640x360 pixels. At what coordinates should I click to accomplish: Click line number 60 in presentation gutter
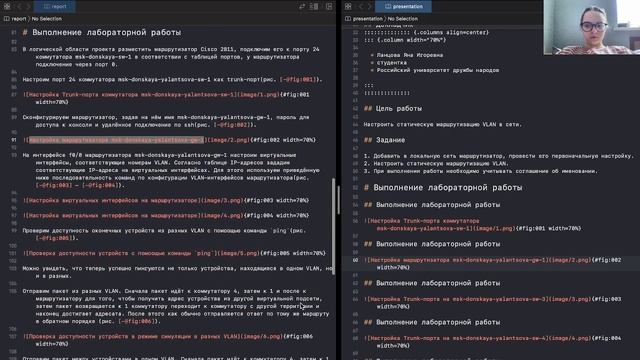coord(355,260)
